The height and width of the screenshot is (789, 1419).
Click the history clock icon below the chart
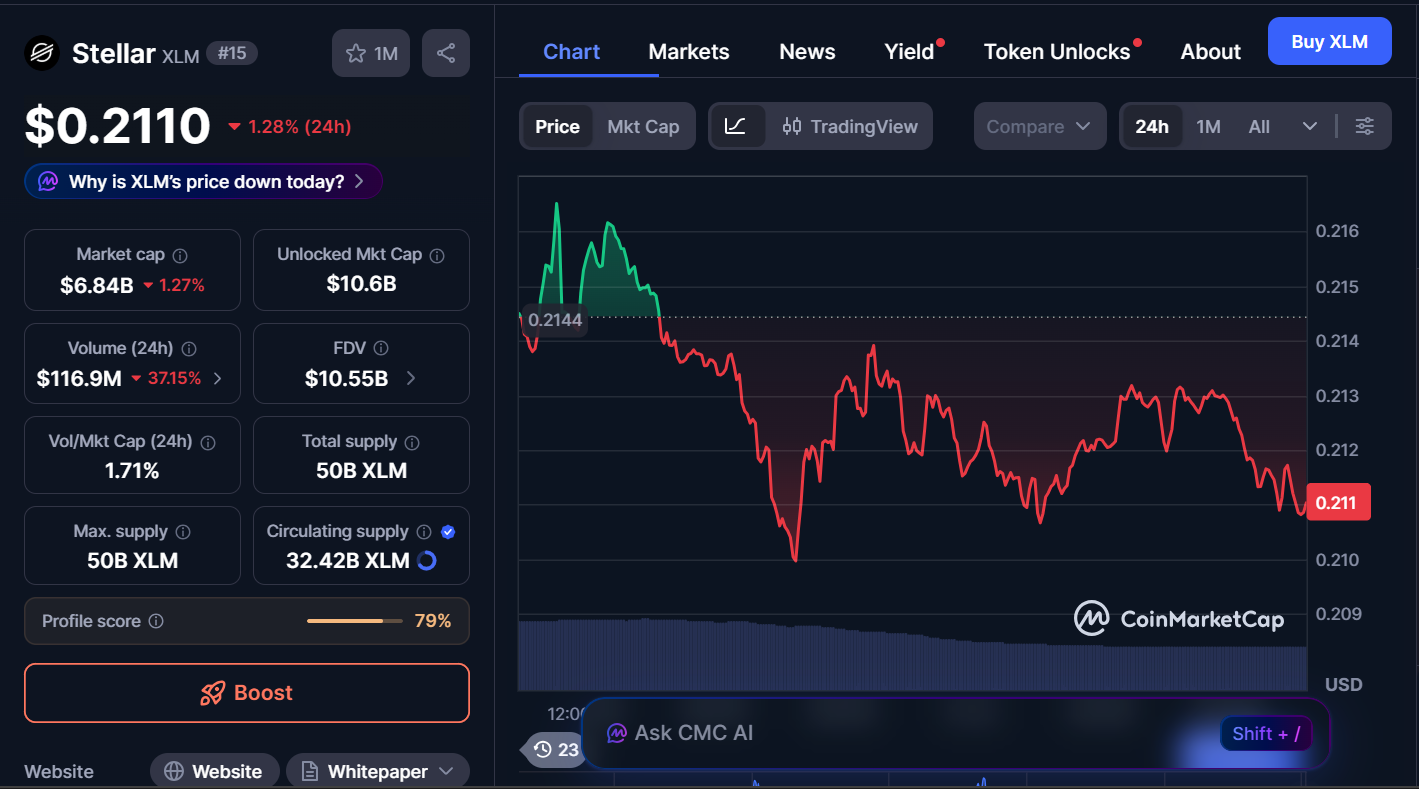pyautogui.click(x=543, y=749)
